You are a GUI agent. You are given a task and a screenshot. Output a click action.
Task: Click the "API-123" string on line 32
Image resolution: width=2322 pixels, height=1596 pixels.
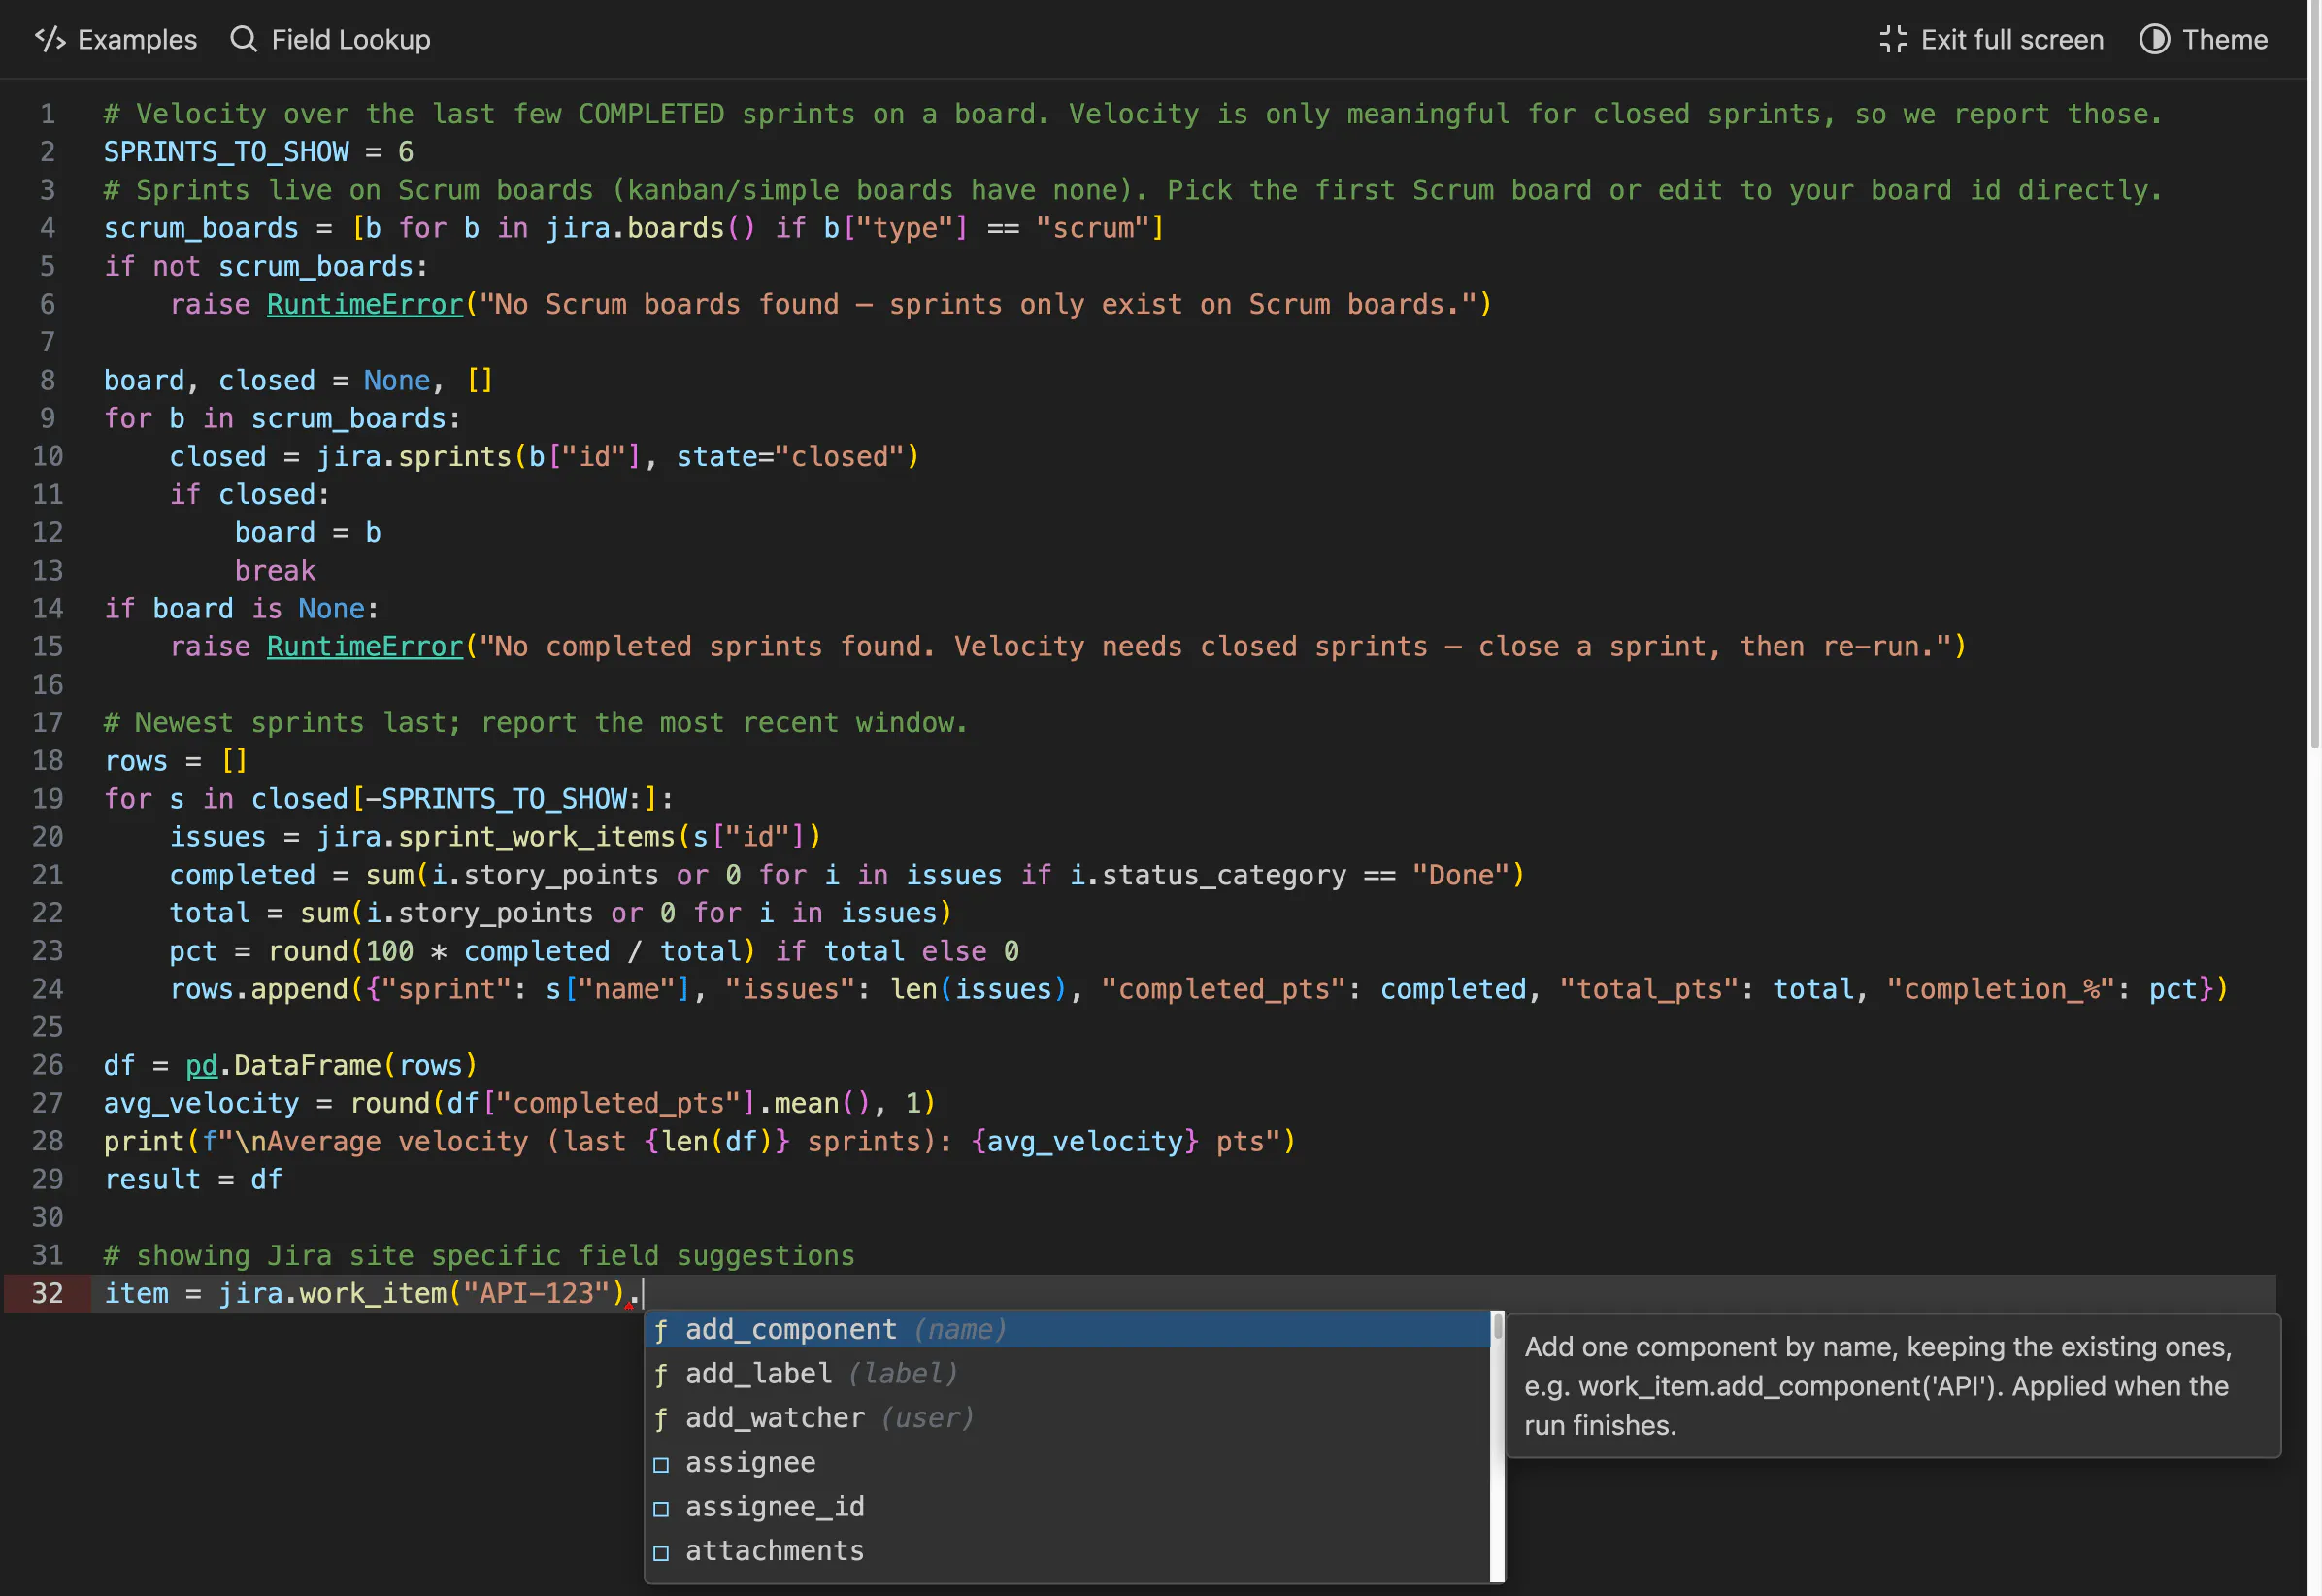pyautogui.click(x=537, y=1294)
